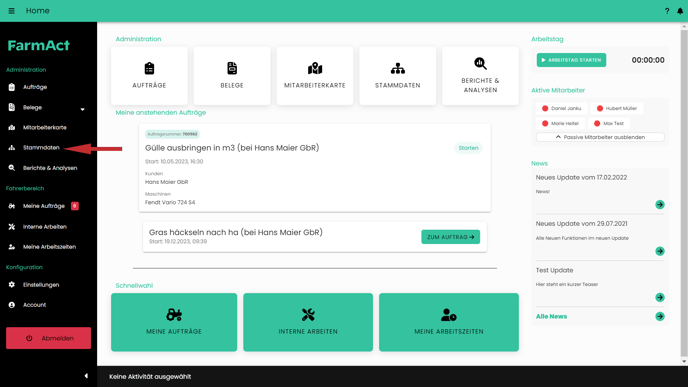Click Berichte & Analysen magnifier icon in sidebar
This screenshot has width=688, height=387.
click(12, 168)
